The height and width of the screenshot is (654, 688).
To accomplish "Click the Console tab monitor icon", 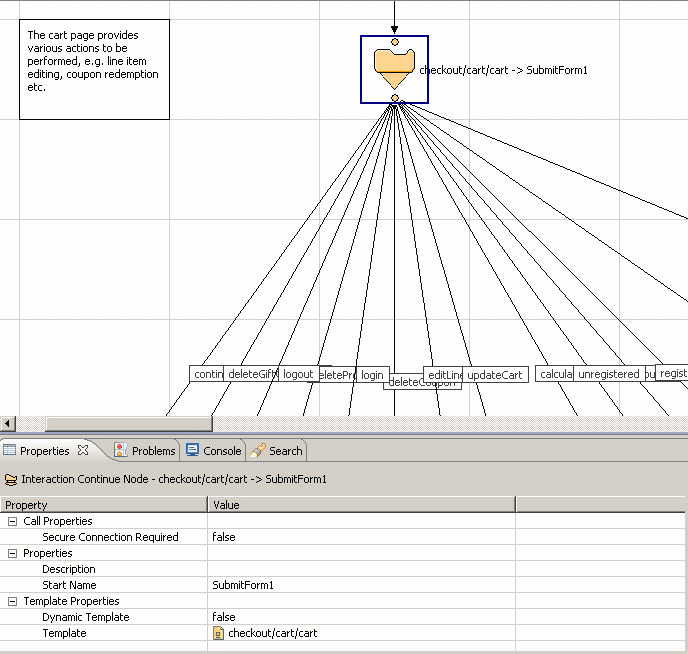I will point(193,450).
